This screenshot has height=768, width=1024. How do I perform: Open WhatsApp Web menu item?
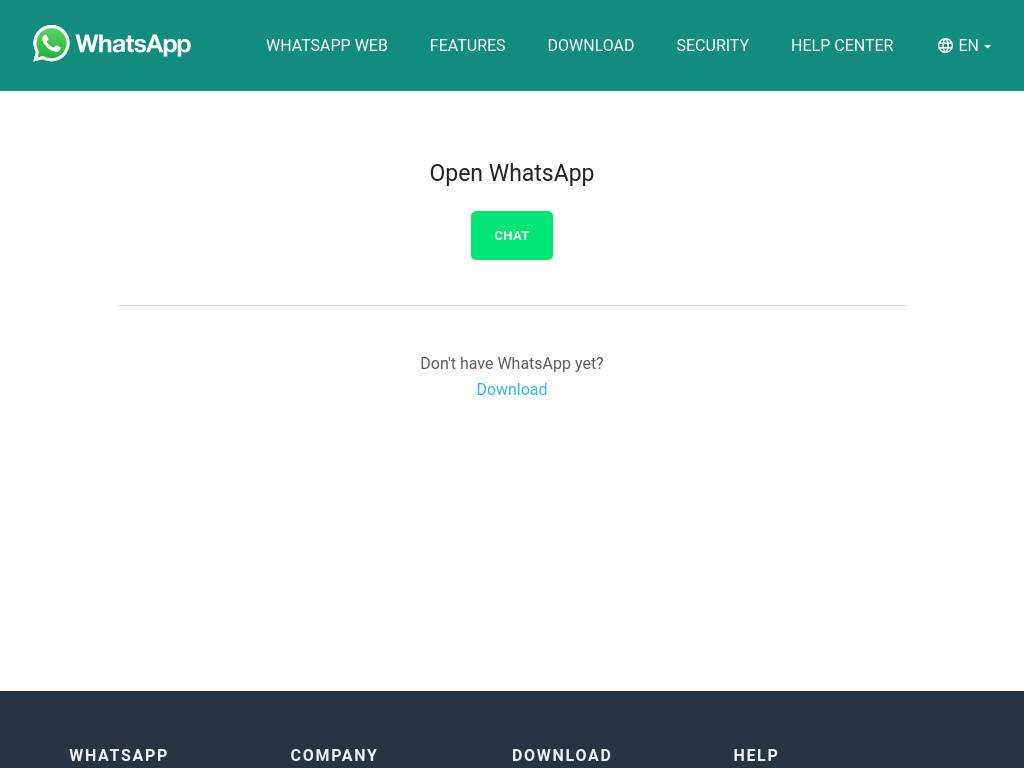[327, 45]
